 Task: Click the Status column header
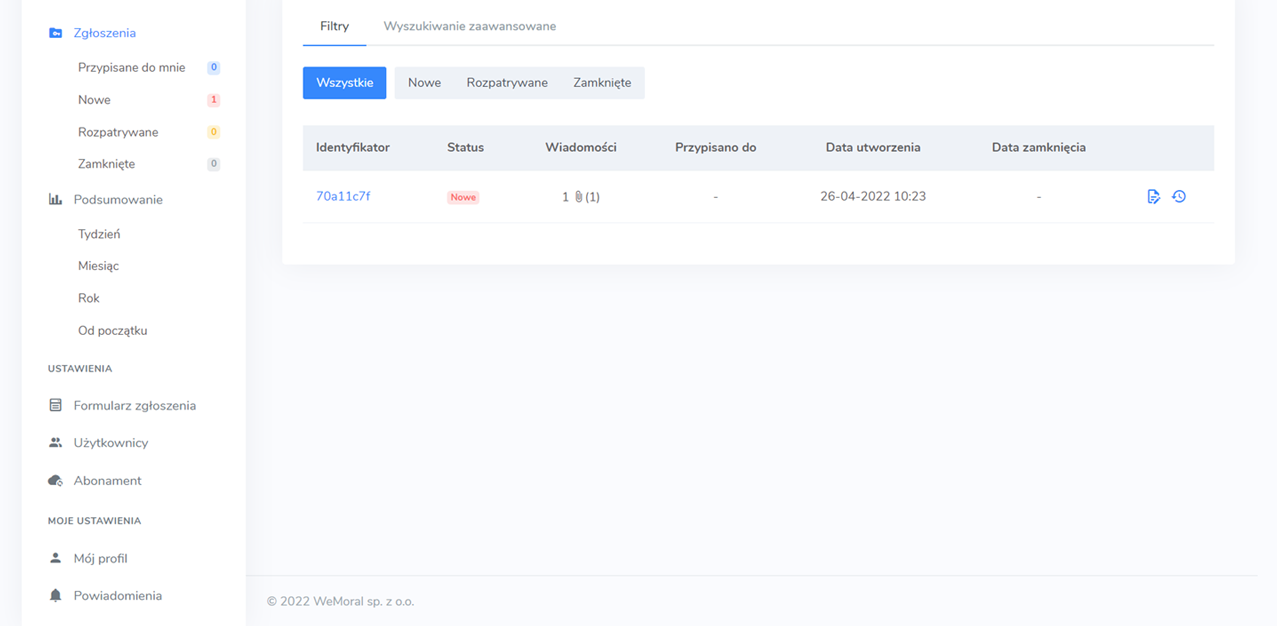click(465, 148)
